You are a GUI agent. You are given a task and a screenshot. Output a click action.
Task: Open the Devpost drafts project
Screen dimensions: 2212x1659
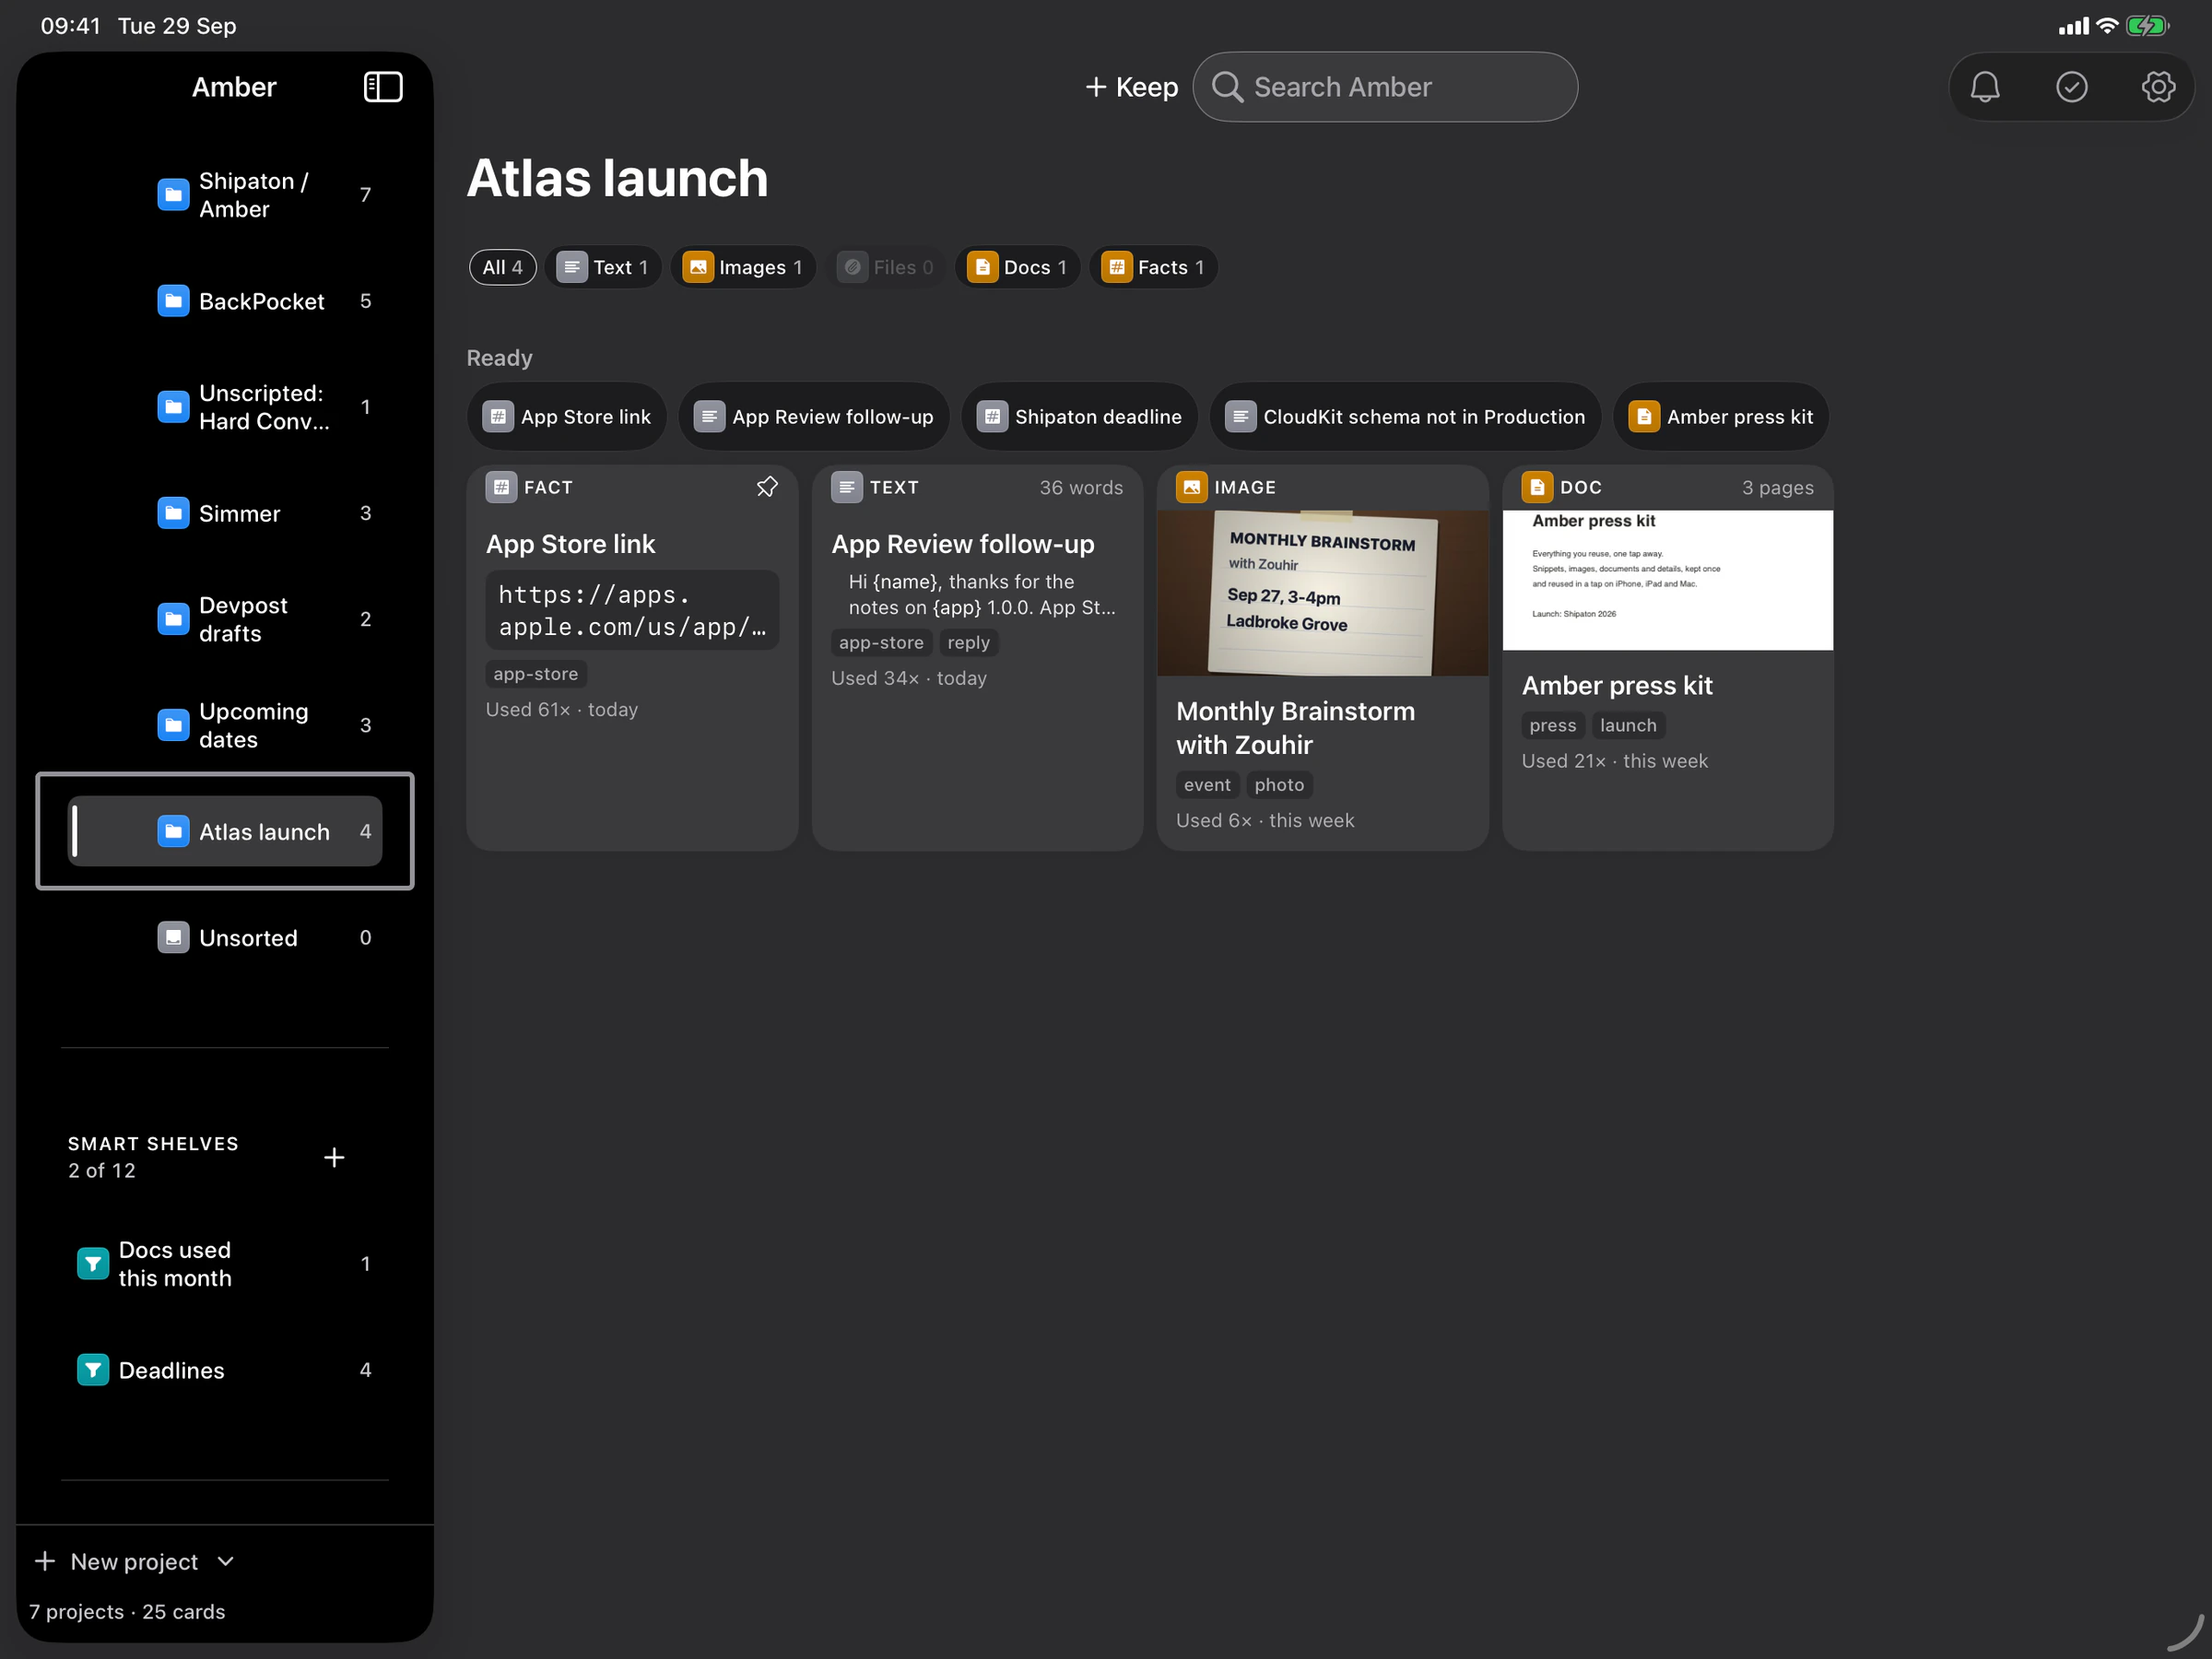[225, 619]
